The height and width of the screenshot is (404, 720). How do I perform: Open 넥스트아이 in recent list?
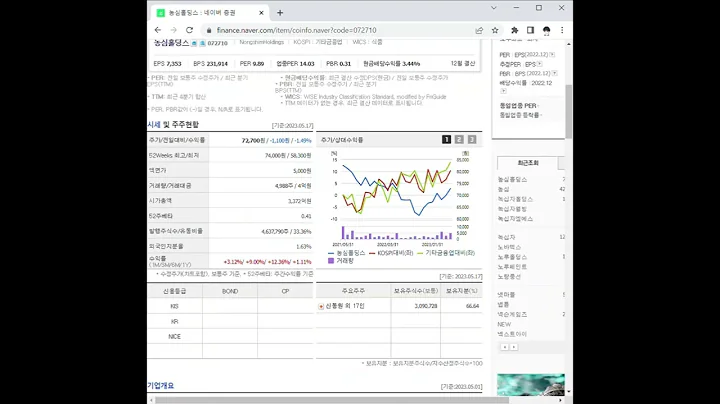point(512,334)
